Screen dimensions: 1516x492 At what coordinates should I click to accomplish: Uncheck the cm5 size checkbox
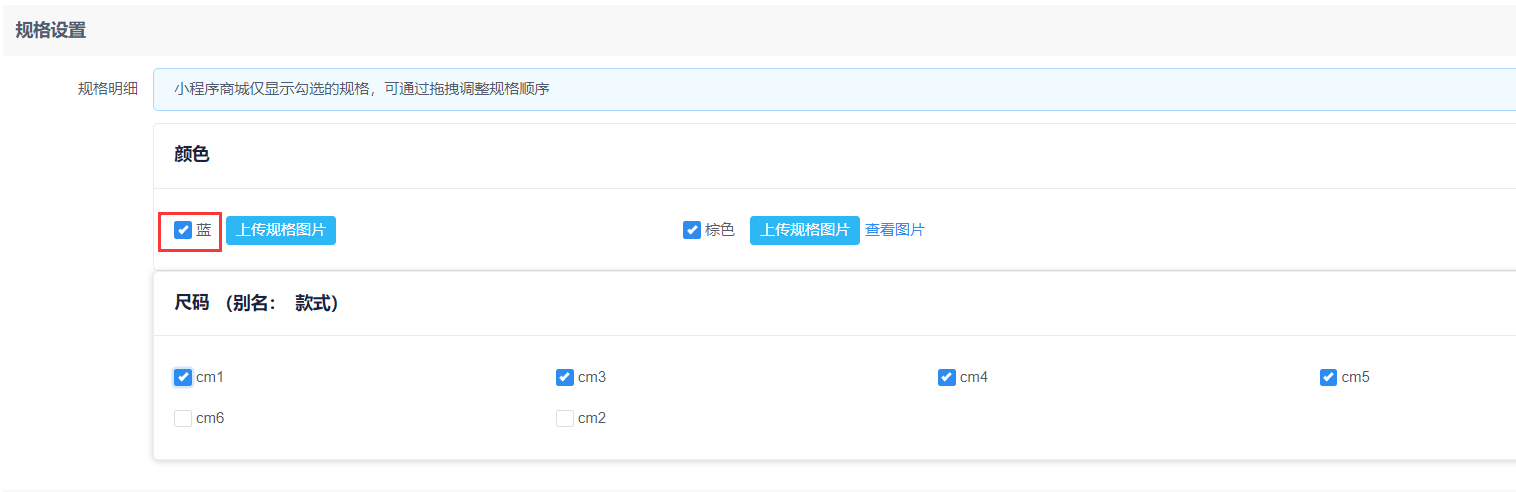pyautogui.click(x=1328, y=377)
